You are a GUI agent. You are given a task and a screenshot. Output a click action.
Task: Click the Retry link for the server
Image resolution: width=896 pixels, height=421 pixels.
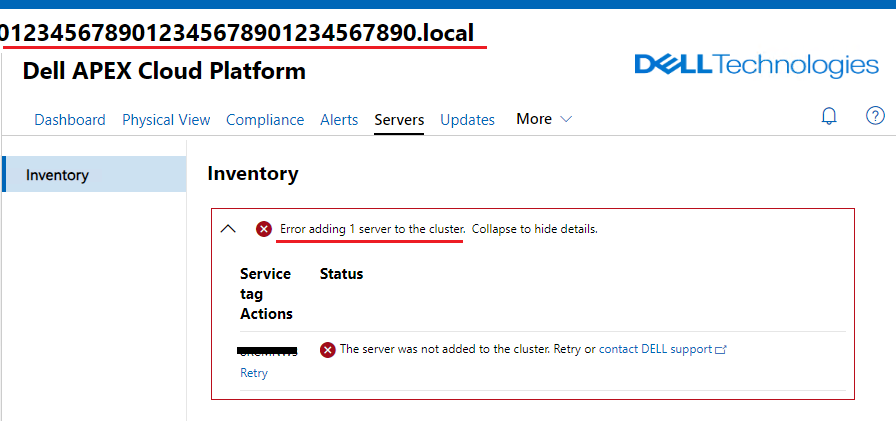254,373
